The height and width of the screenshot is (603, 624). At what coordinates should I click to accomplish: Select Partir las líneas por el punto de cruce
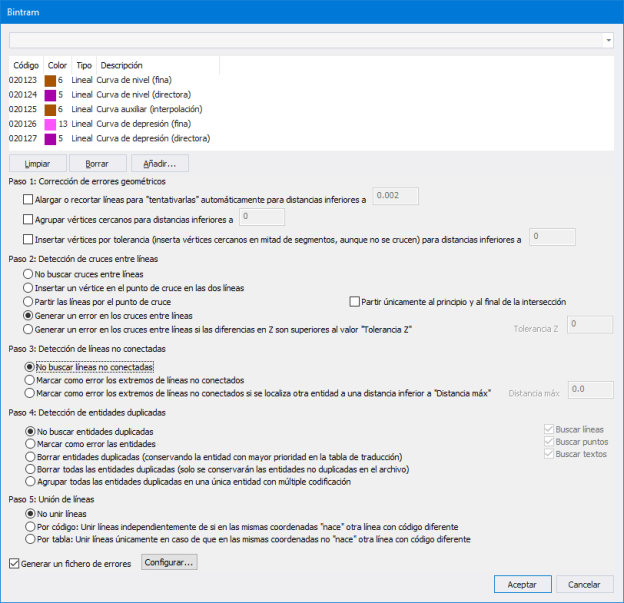coord(29,301)
